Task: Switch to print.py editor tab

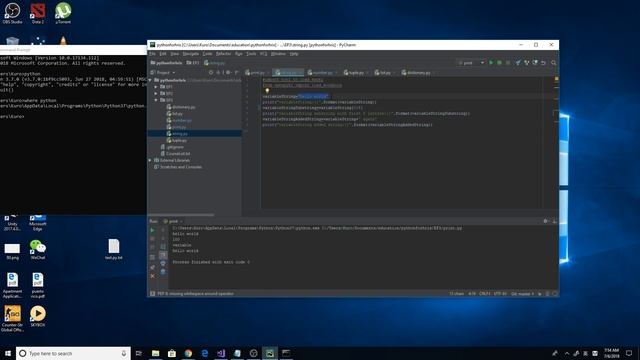Action: tap(257, 73)
